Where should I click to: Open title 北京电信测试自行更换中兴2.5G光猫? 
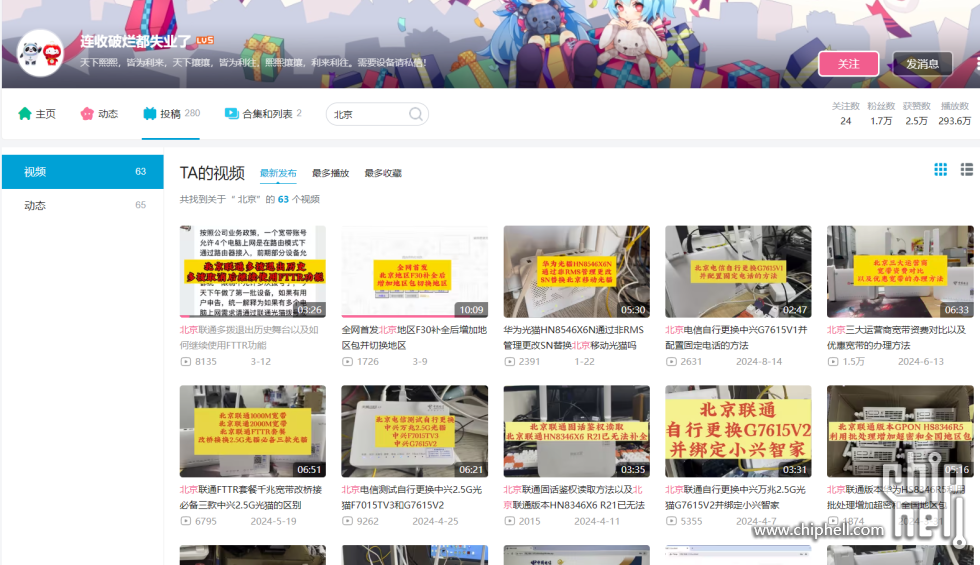pos(412,497)
